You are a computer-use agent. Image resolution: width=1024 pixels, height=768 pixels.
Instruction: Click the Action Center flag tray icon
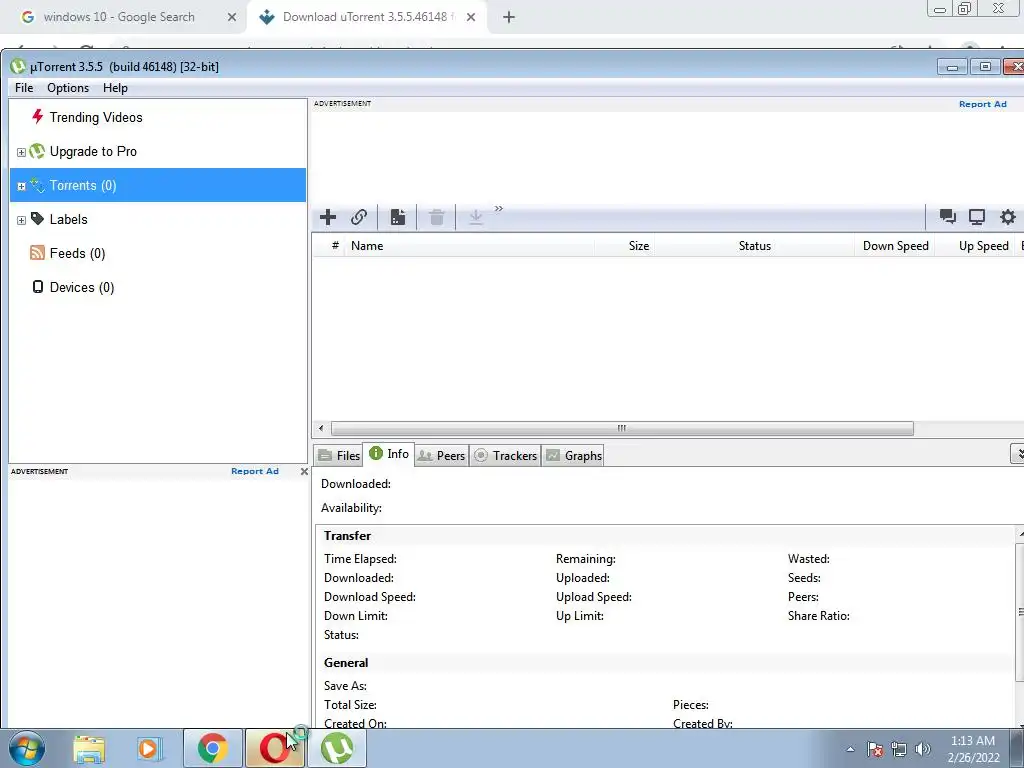tap(875, 749)
